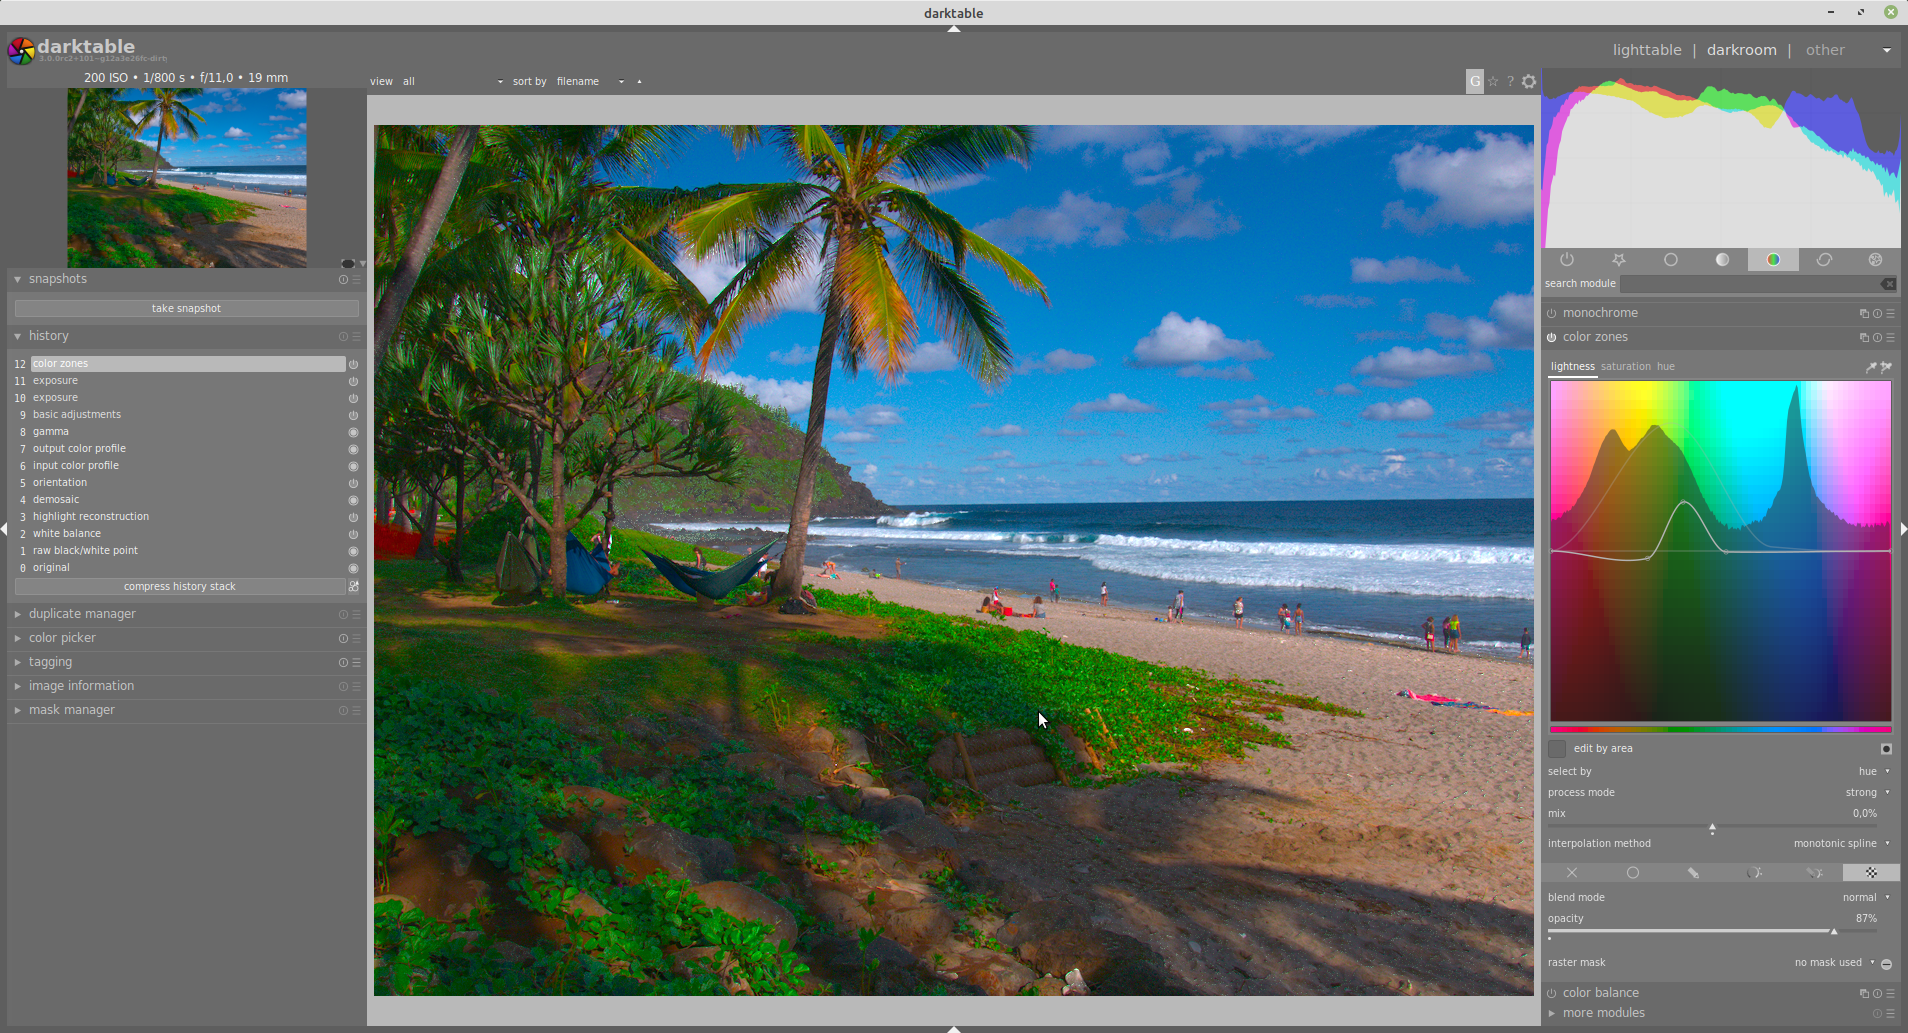
Task: Show the favourites module group
Action: tap(1619, 260)
